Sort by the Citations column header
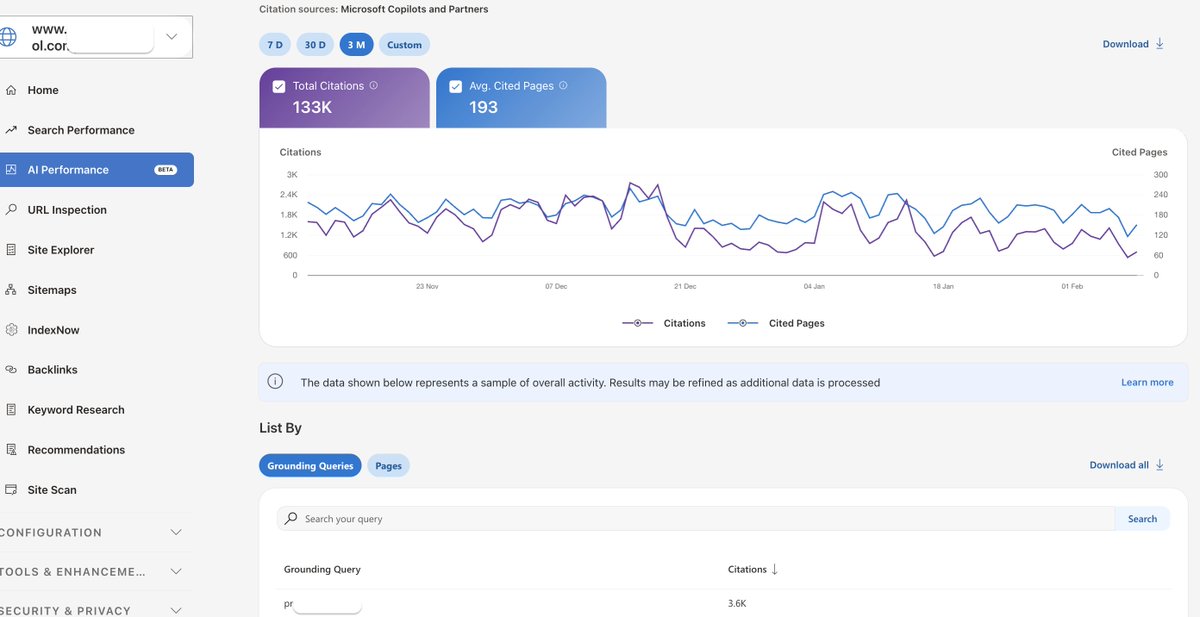The image size is (1200, 617). click(x=747, y=569)
